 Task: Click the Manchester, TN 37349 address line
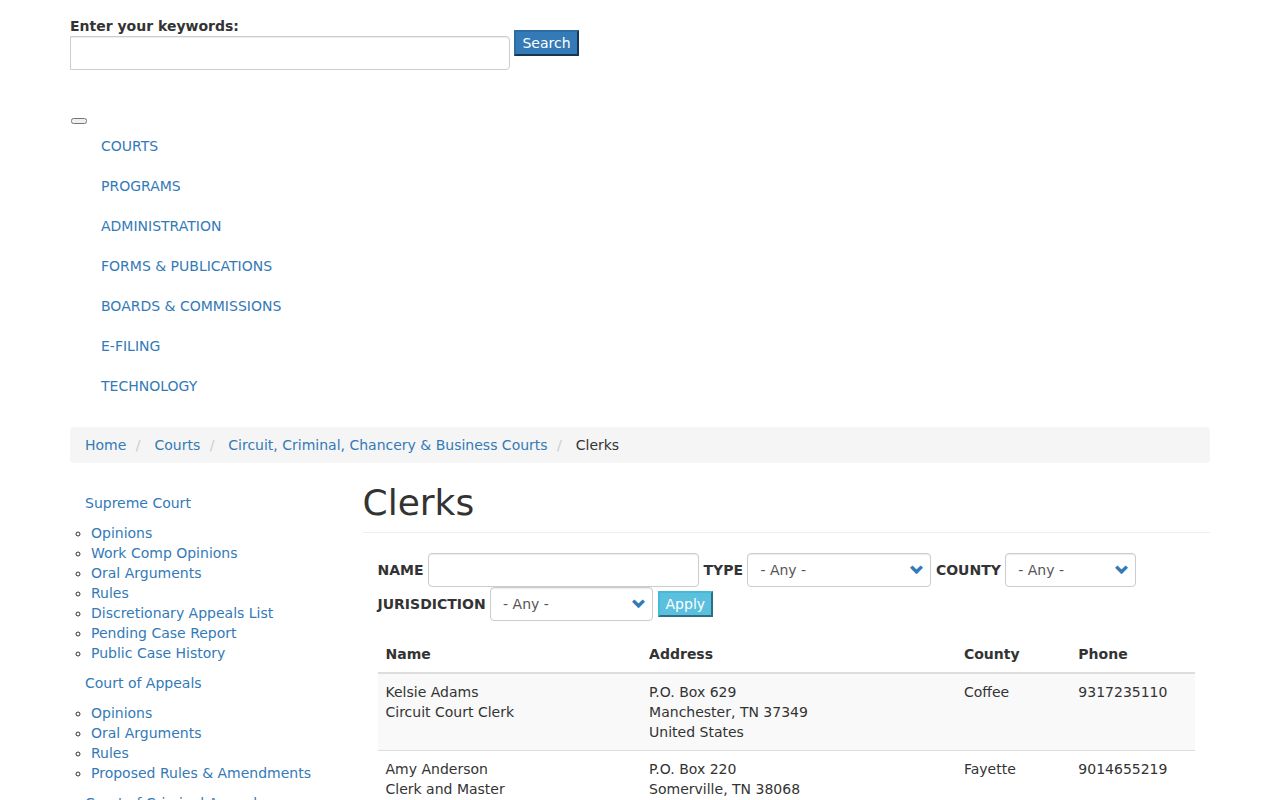728,712
